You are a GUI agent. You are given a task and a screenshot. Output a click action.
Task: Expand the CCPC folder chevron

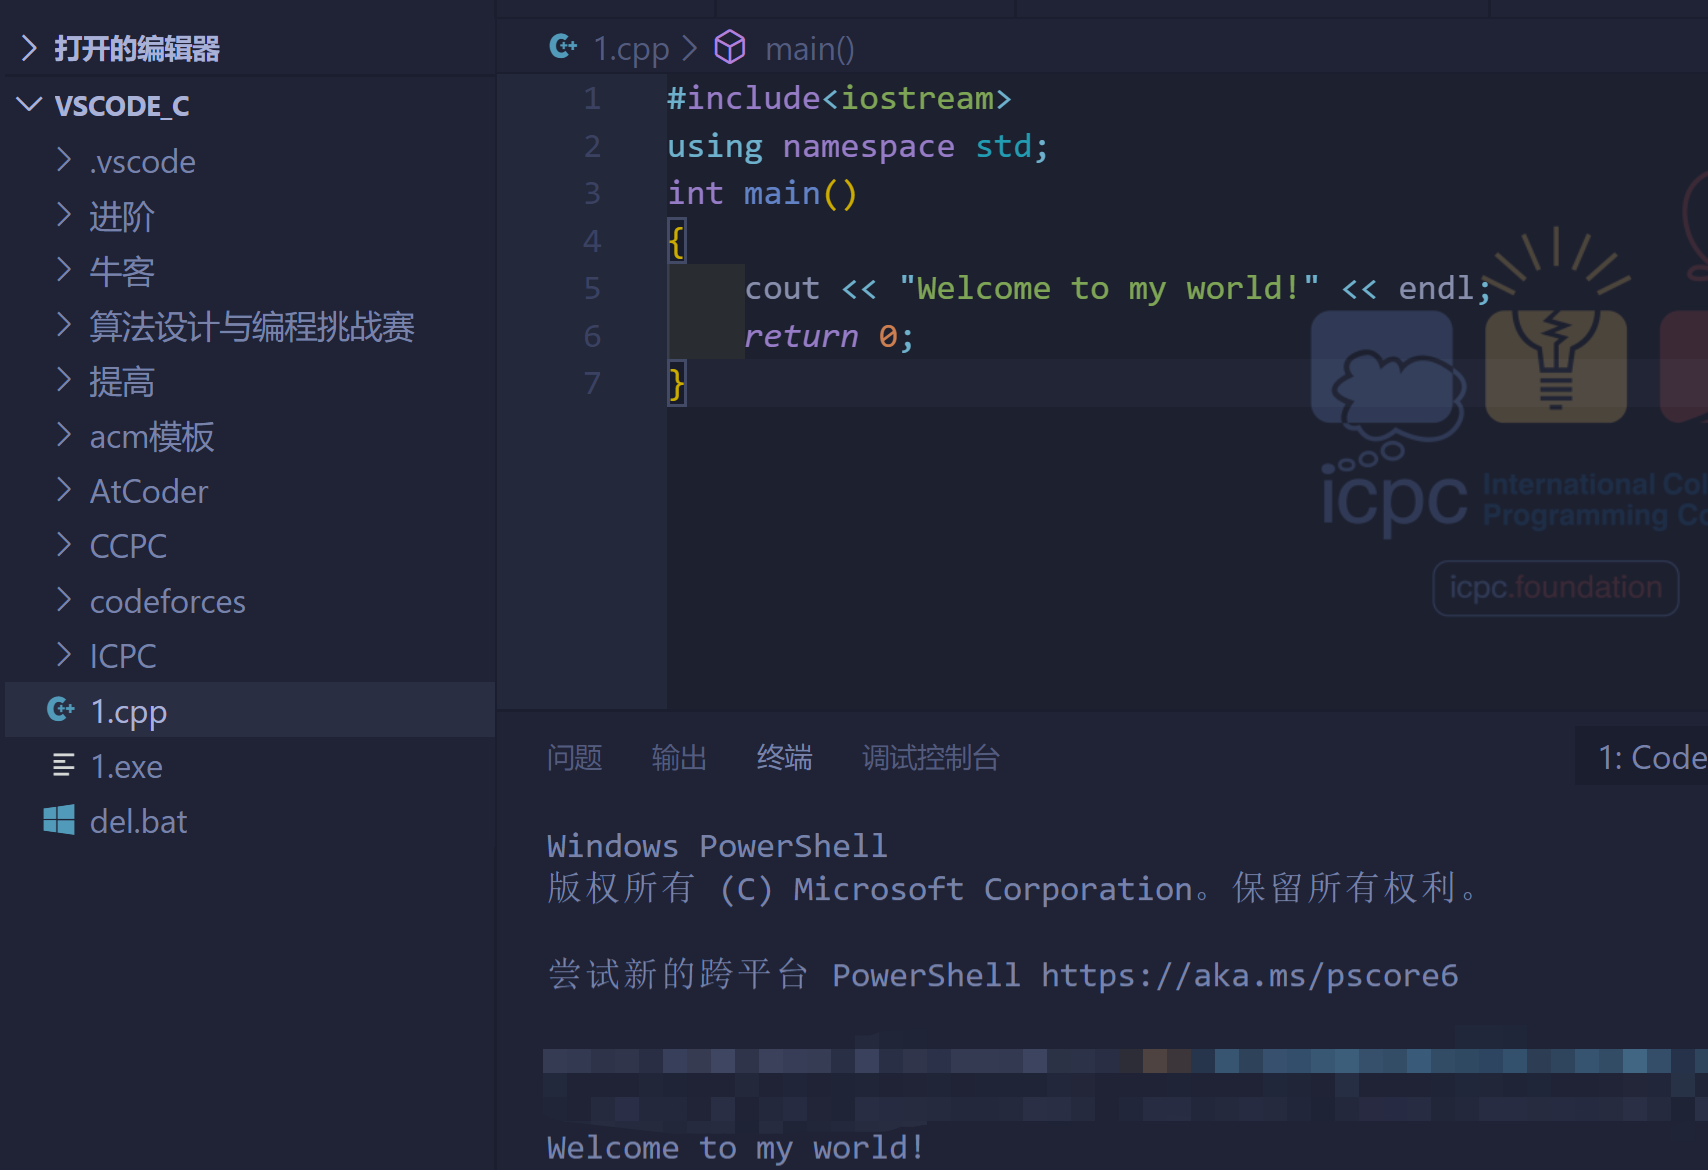(x=64, y=545)
